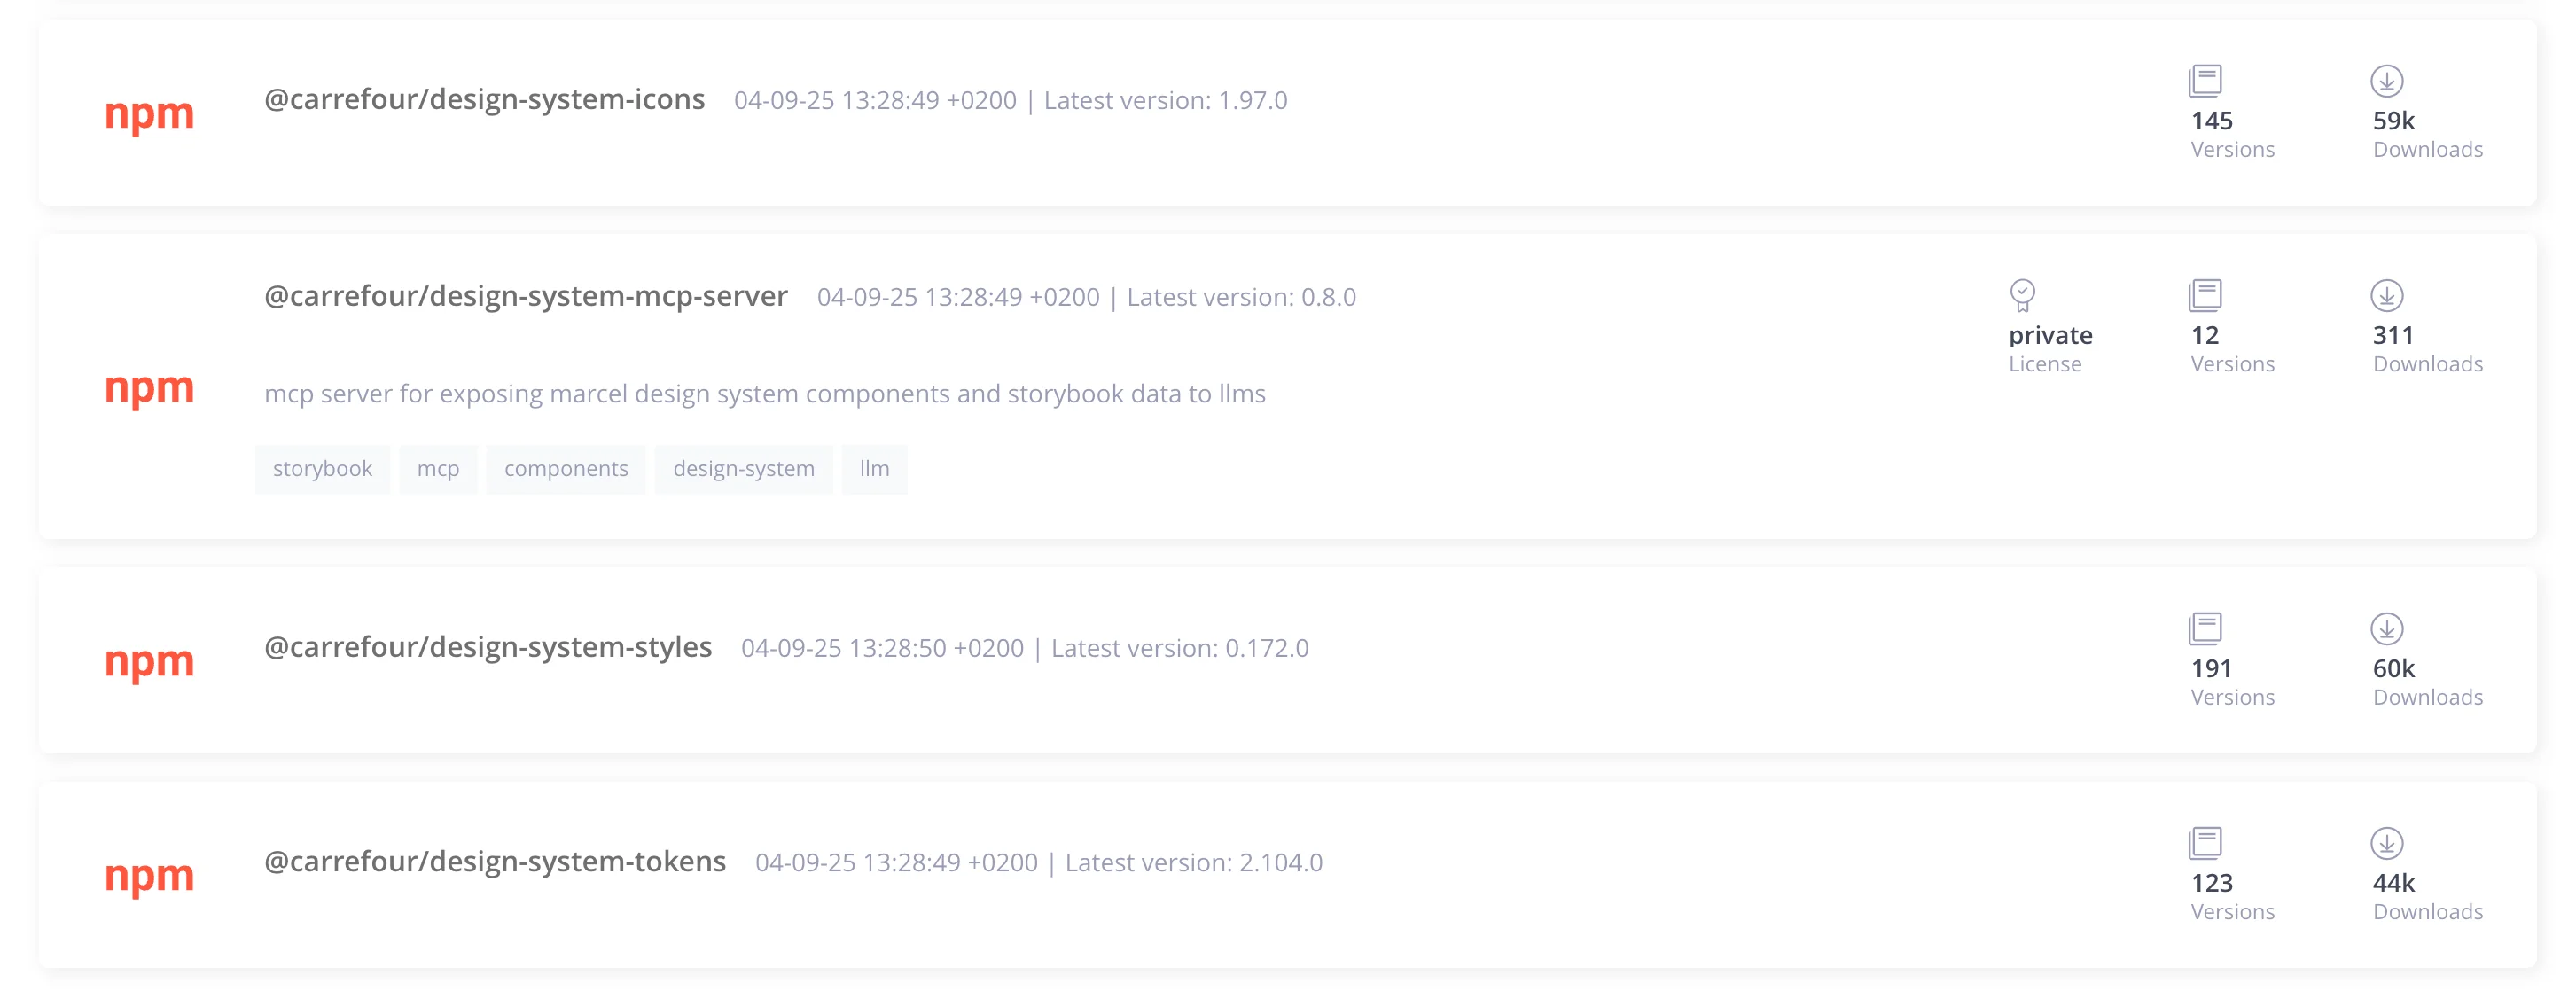
Task: Click the npm logo for design-system-tokens
Action: [x=149, y=875]
